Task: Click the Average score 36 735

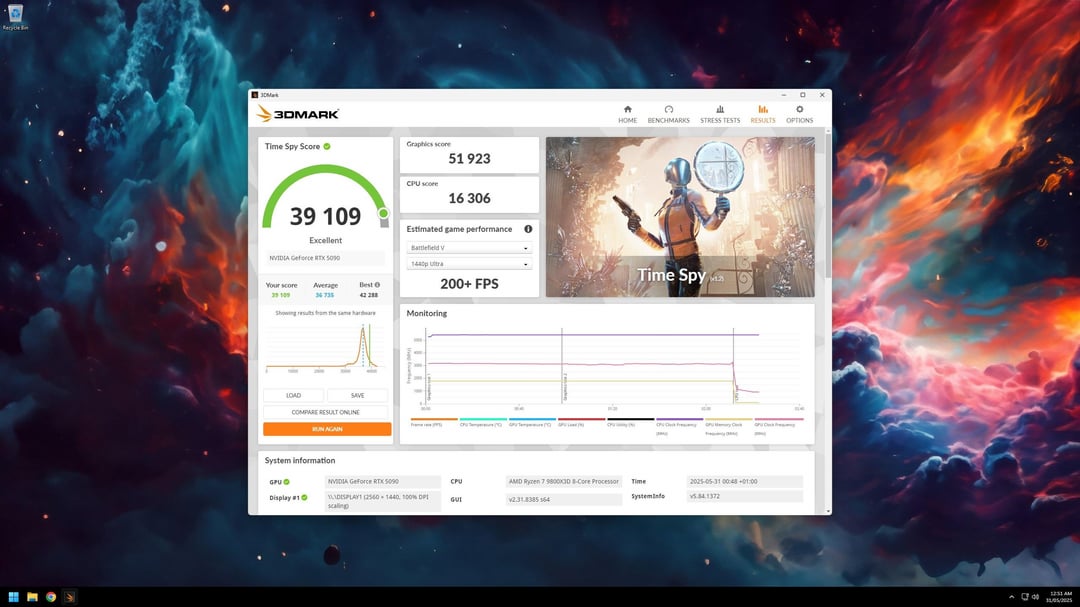Action: click(x=324, y=295)
